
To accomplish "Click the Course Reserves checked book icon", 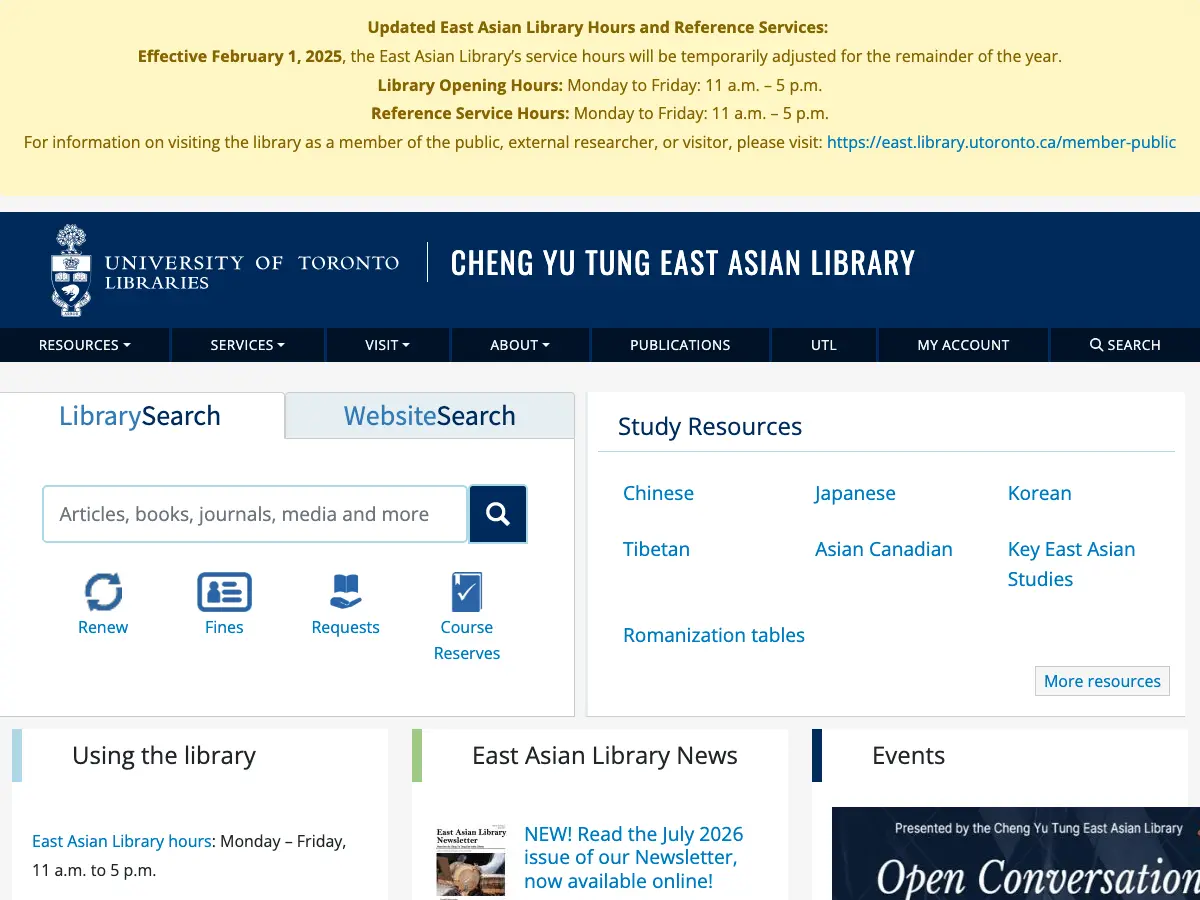I will tap(466, 592).
